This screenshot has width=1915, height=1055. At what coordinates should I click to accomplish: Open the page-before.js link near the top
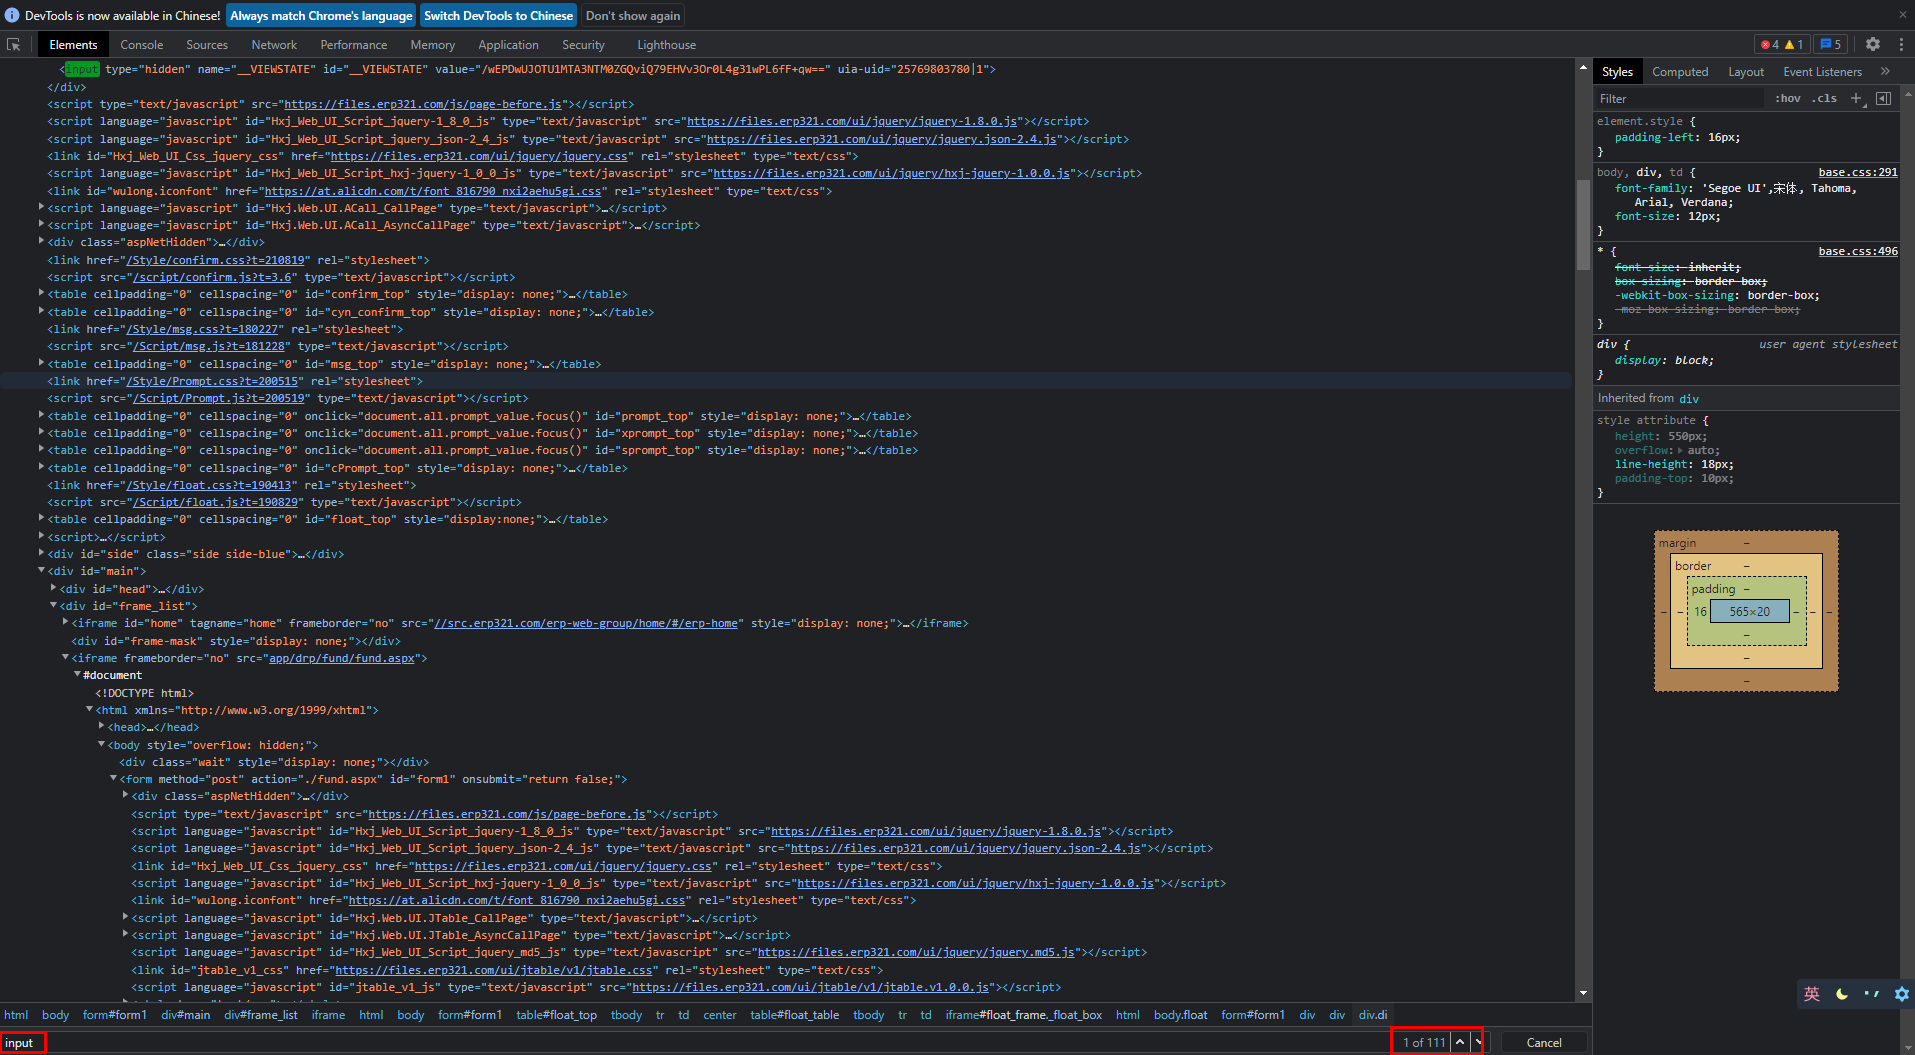click(423, 104)
